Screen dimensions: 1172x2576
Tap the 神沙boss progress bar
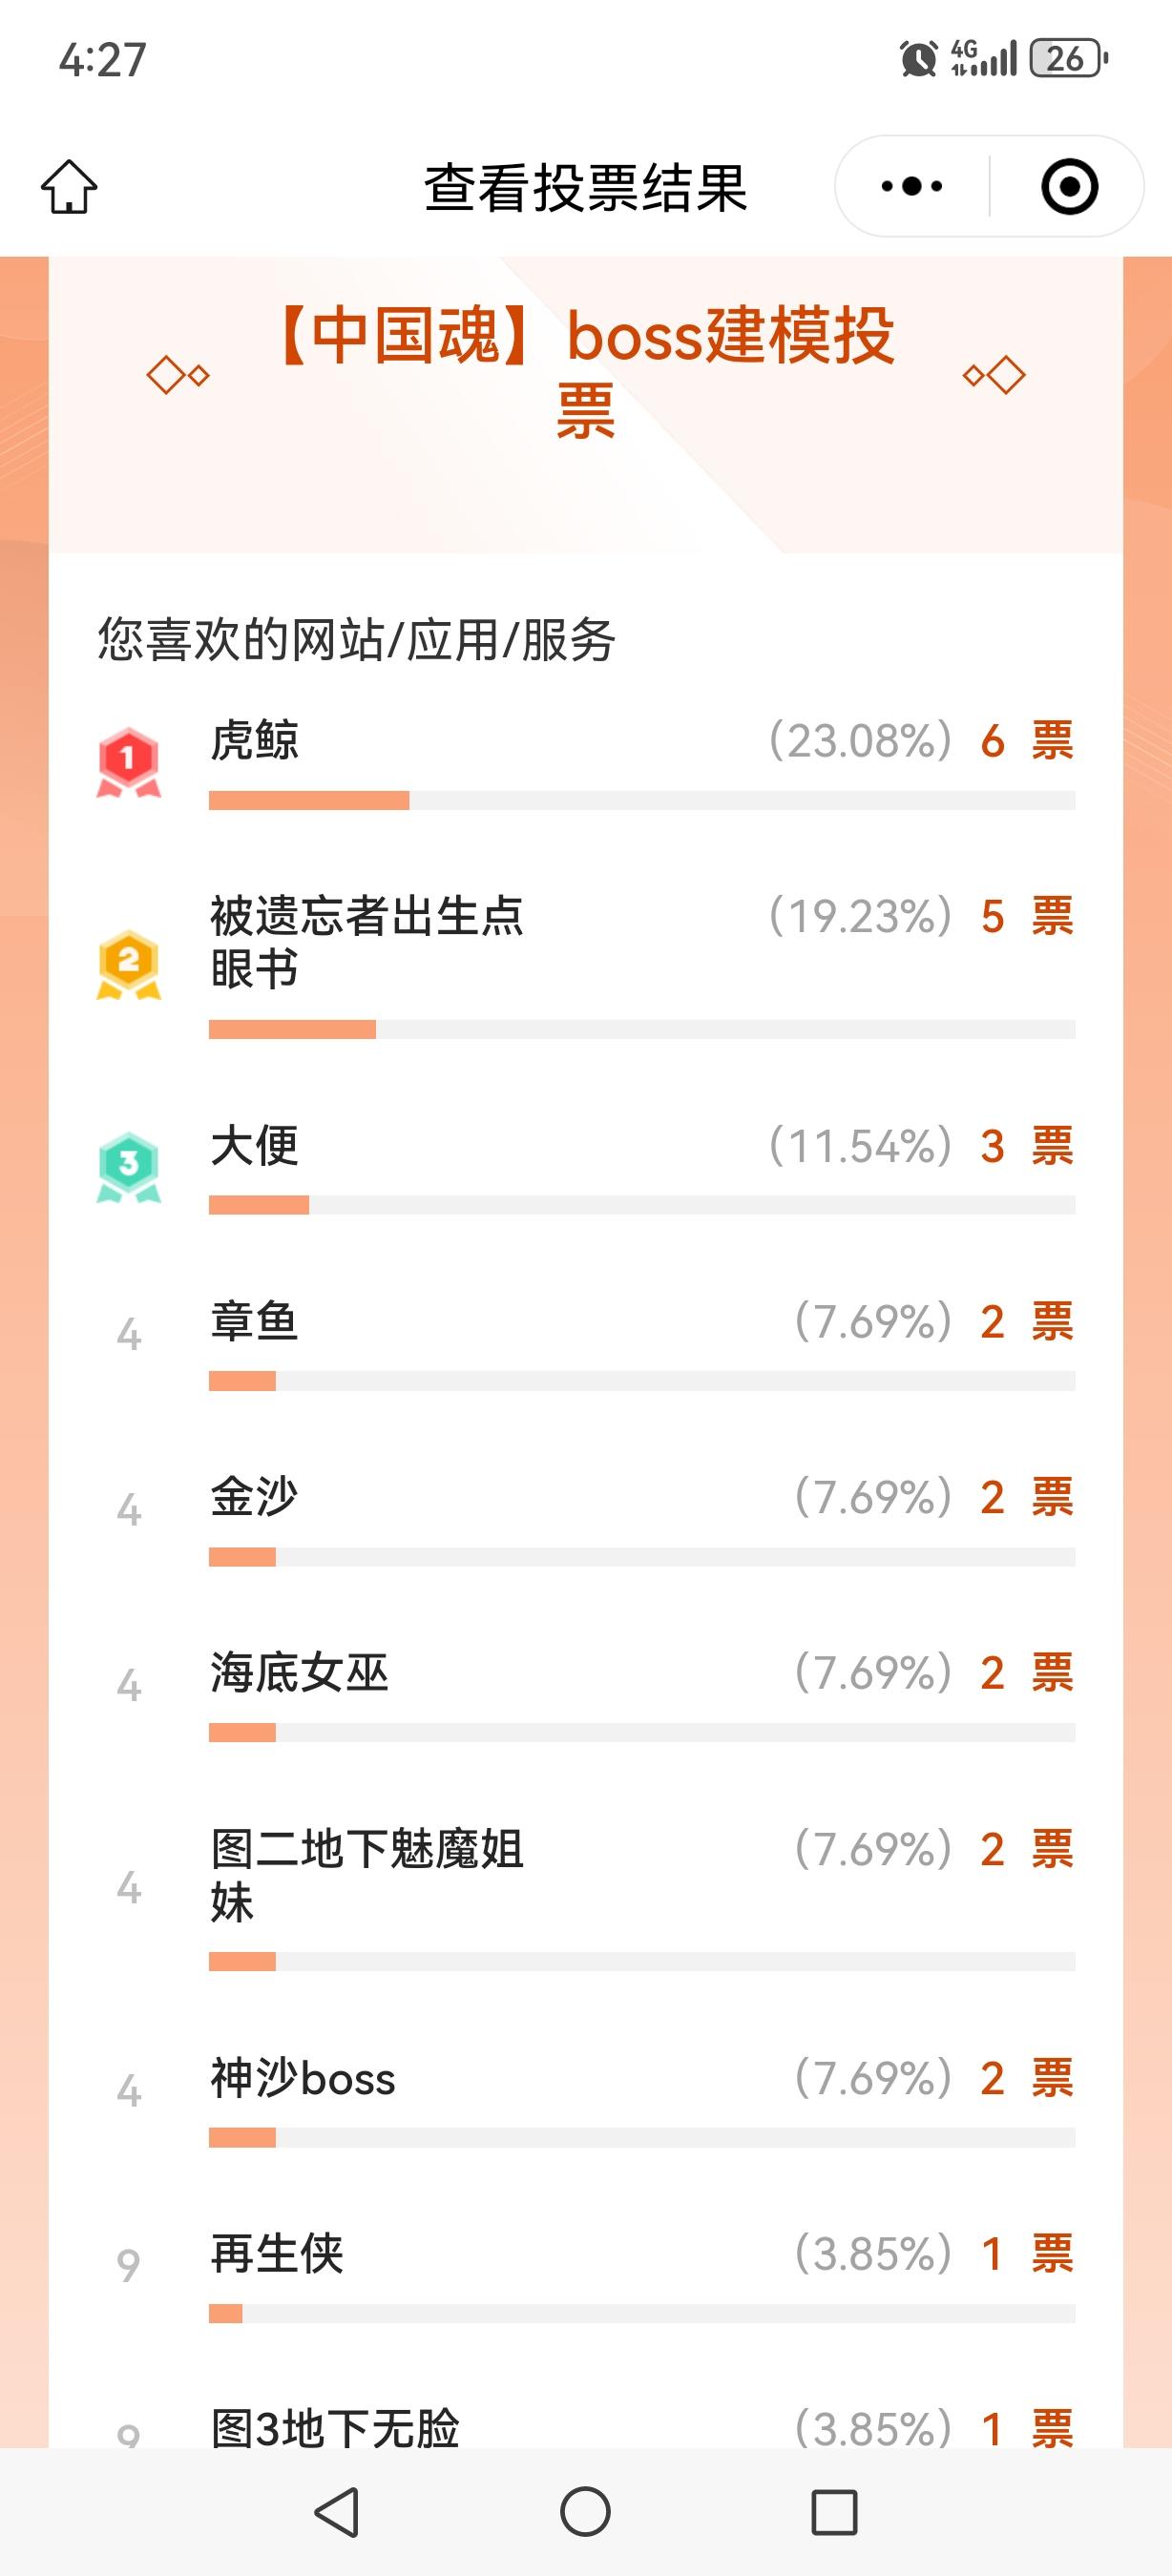point(641,2138)
